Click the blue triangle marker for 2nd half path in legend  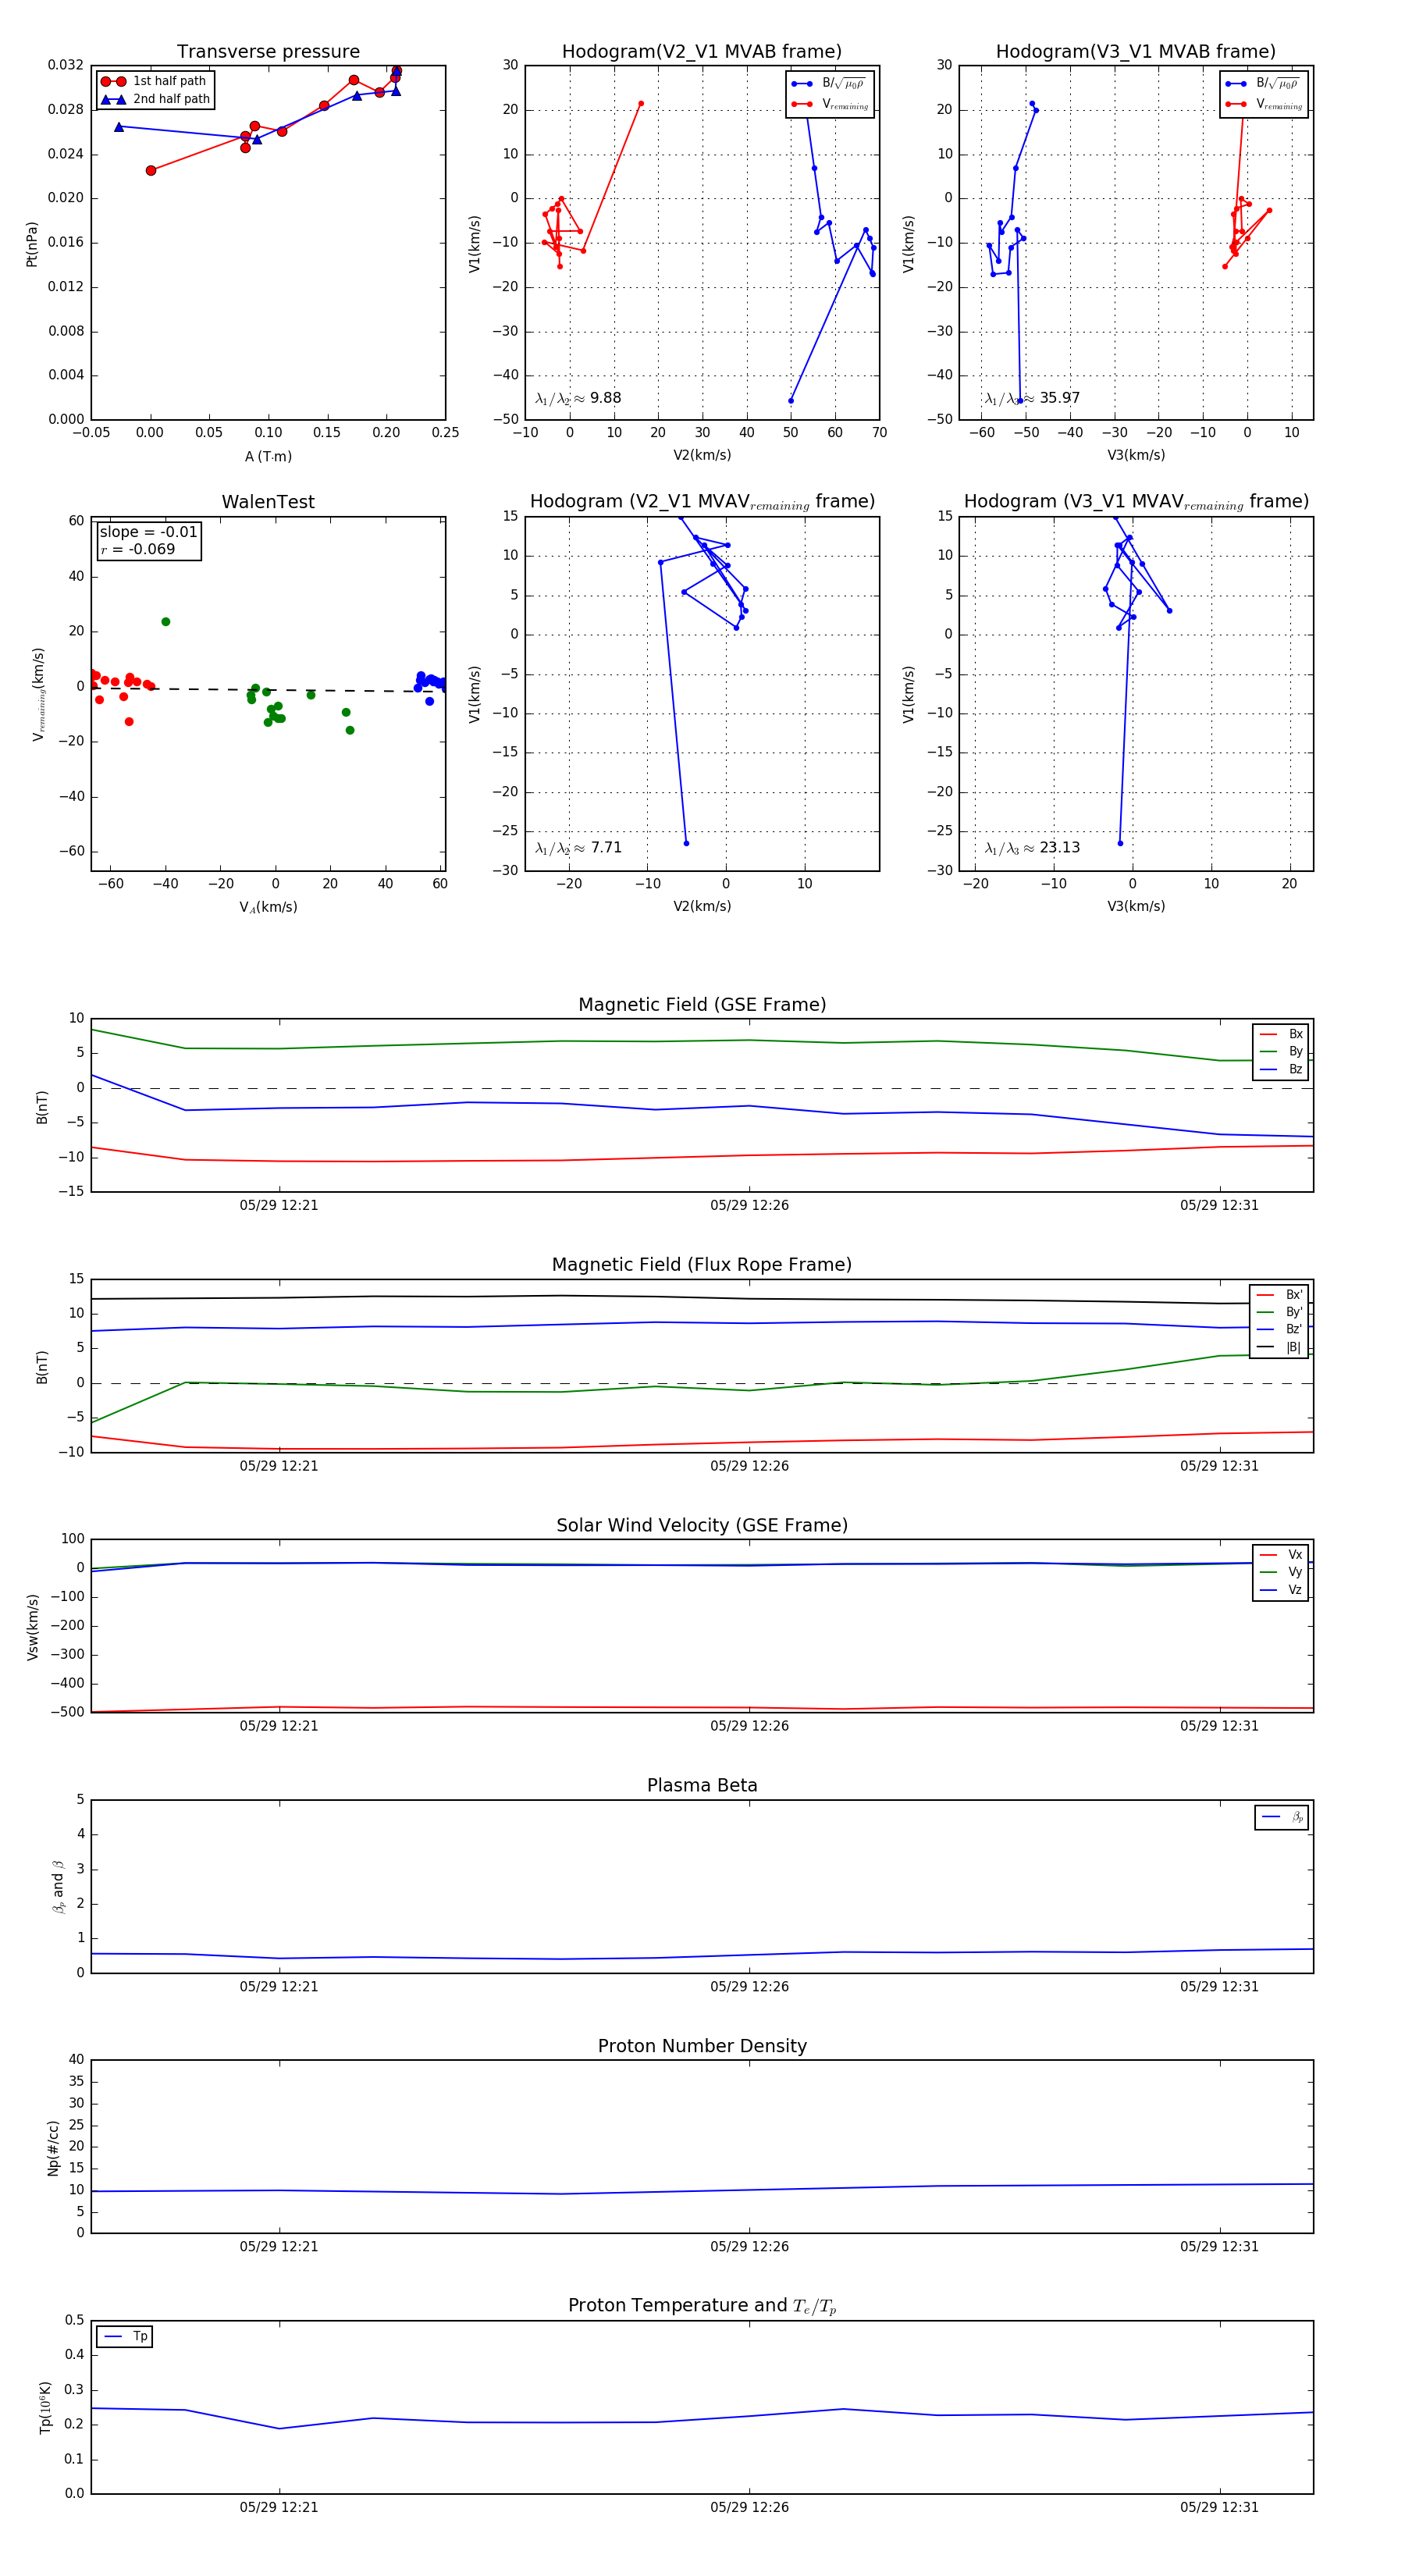pyautogui.click(x=112, y=99)
